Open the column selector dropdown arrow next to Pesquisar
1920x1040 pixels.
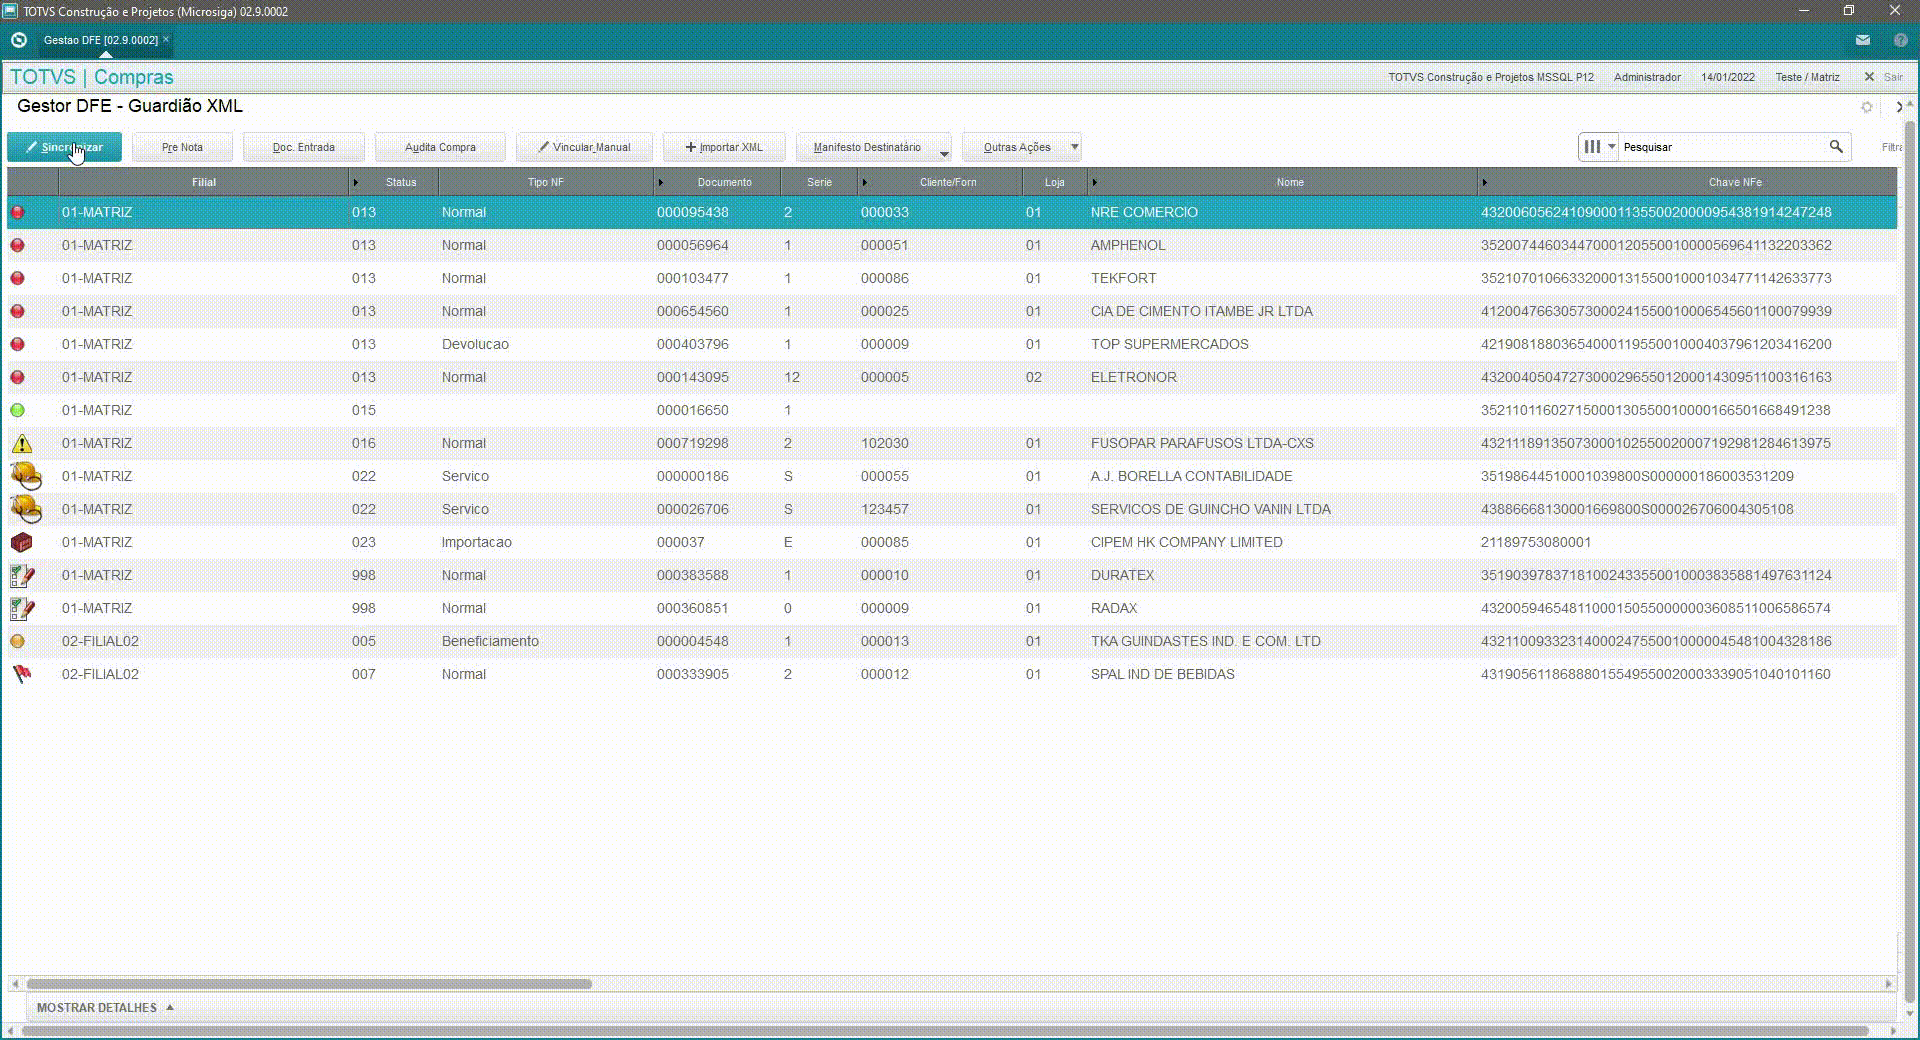[1611, 147]
